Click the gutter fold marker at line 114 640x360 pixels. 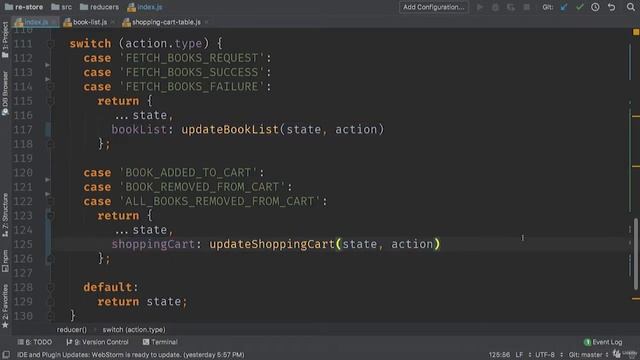(51, 87)
